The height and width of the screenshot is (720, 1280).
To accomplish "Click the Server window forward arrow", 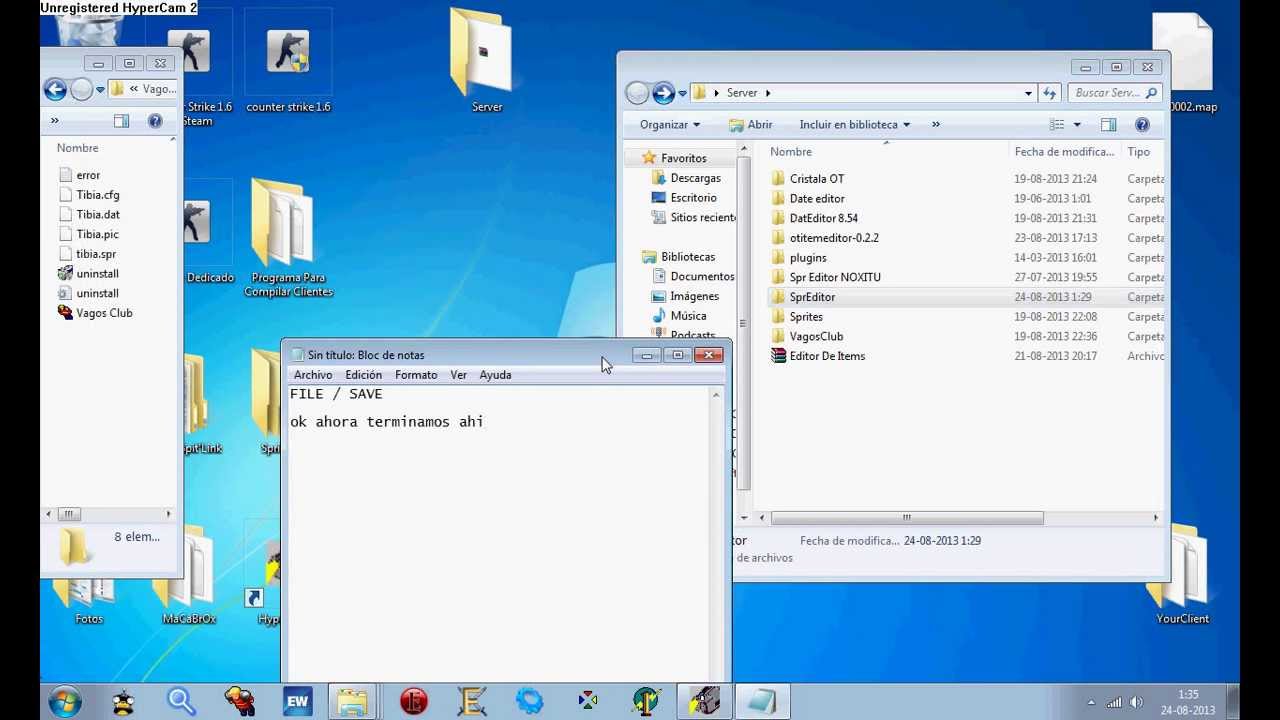I will point(663,93).
